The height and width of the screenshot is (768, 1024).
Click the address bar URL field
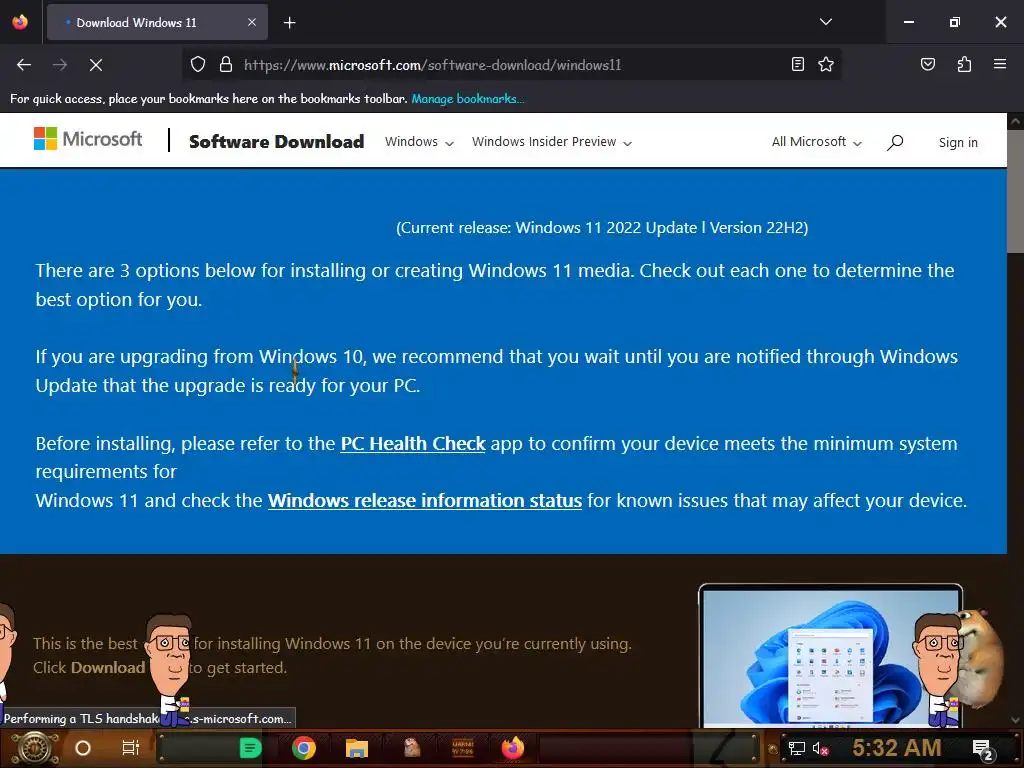[513, 65]
